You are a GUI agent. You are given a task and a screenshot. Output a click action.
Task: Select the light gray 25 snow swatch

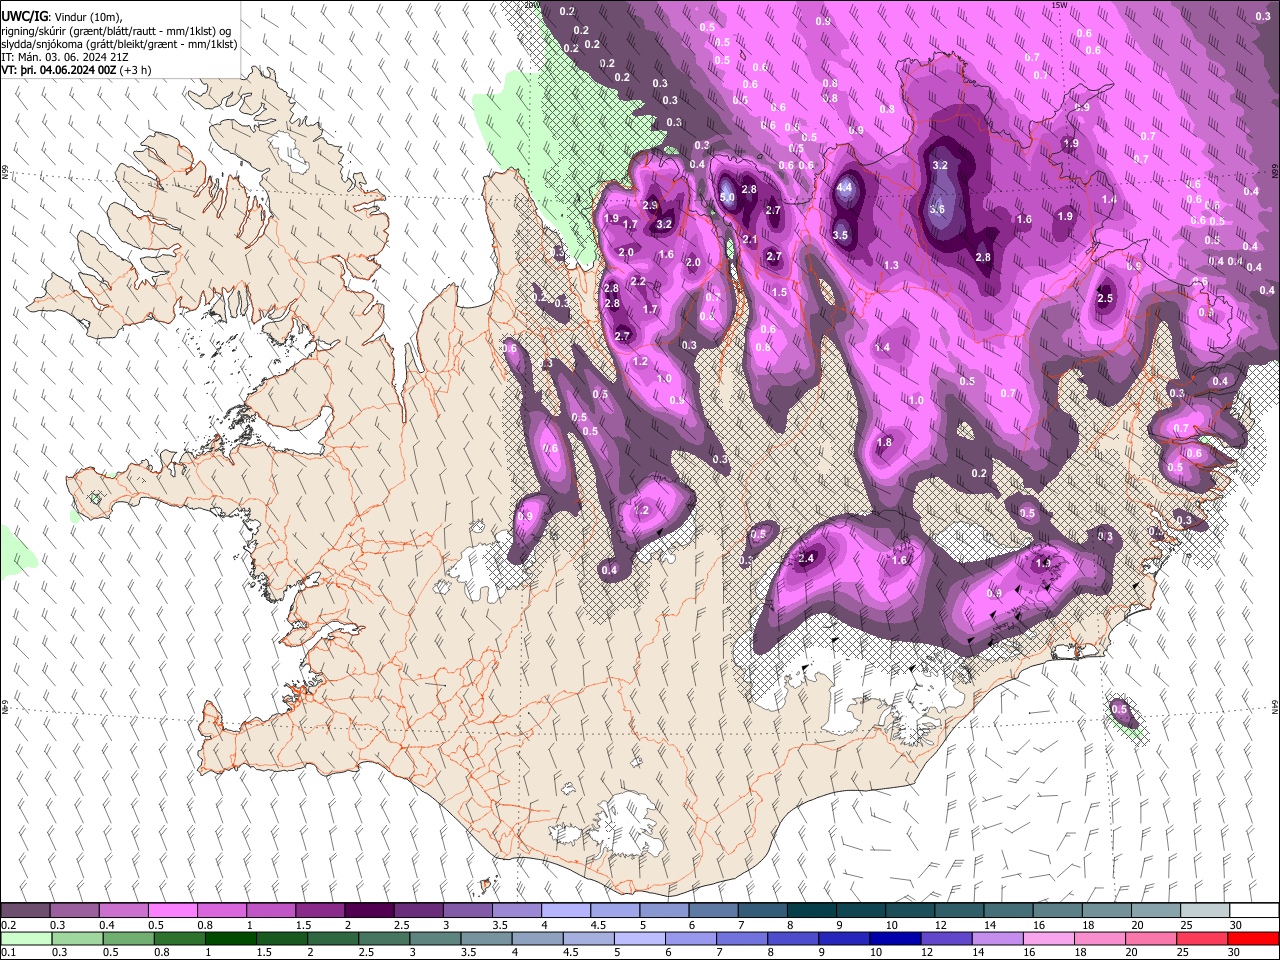[x=1205, y=911]
